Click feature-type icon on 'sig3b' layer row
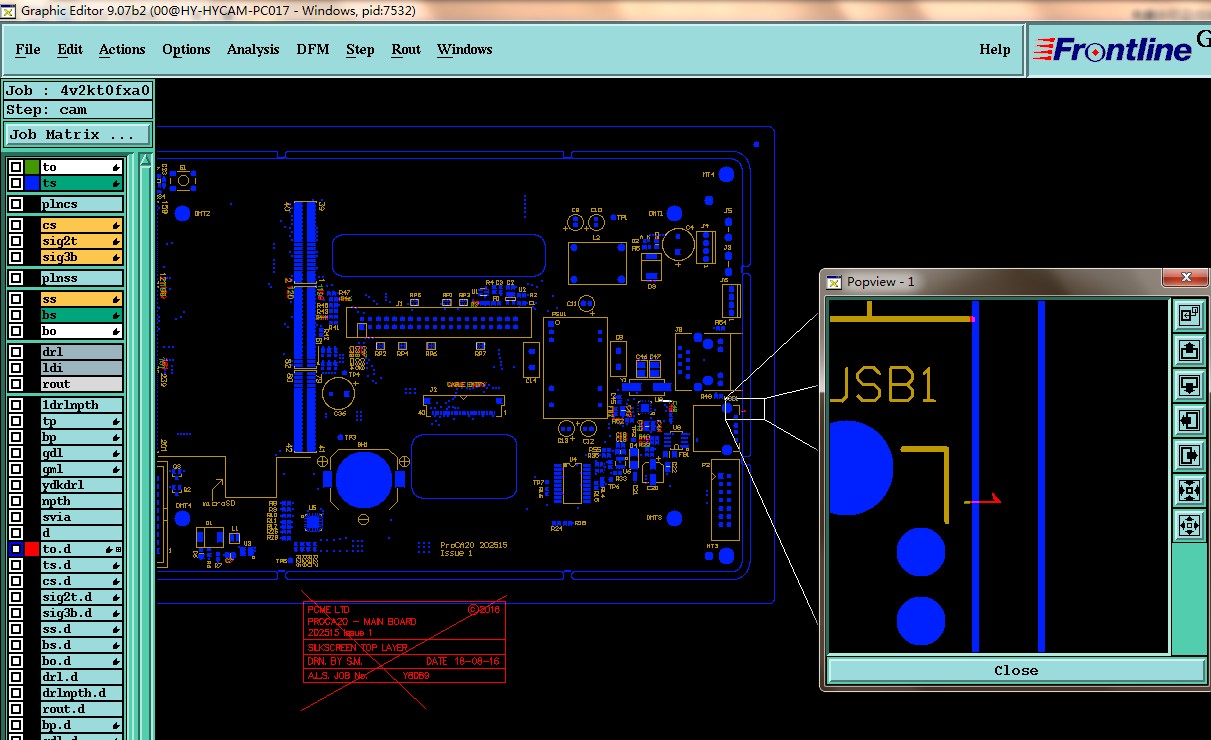The height and width of the screenshot is (740, 1211). tap(116, 257)
